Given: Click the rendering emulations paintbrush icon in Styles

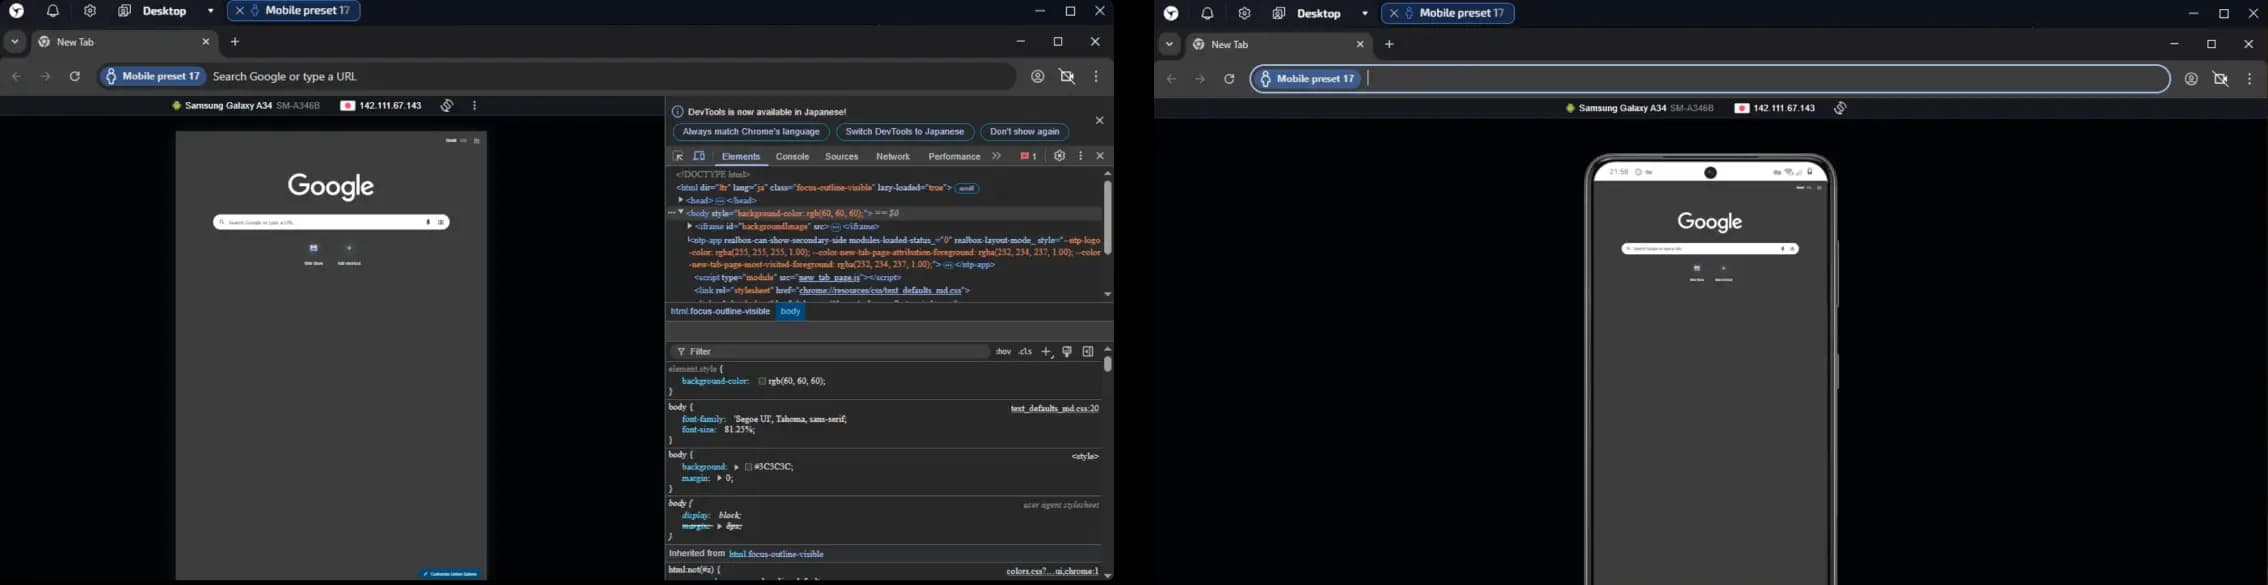Looking at the screenshot, I should pos(1067,352).
